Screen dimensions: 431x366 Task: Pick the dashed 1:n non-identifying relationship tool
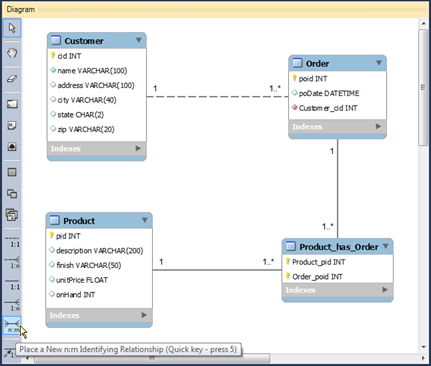tap(12, 262)
